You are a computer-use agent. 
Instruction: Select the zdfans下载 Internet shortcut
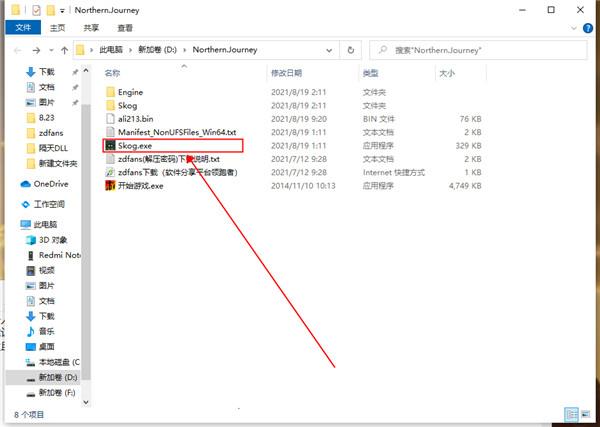(178, 173)
